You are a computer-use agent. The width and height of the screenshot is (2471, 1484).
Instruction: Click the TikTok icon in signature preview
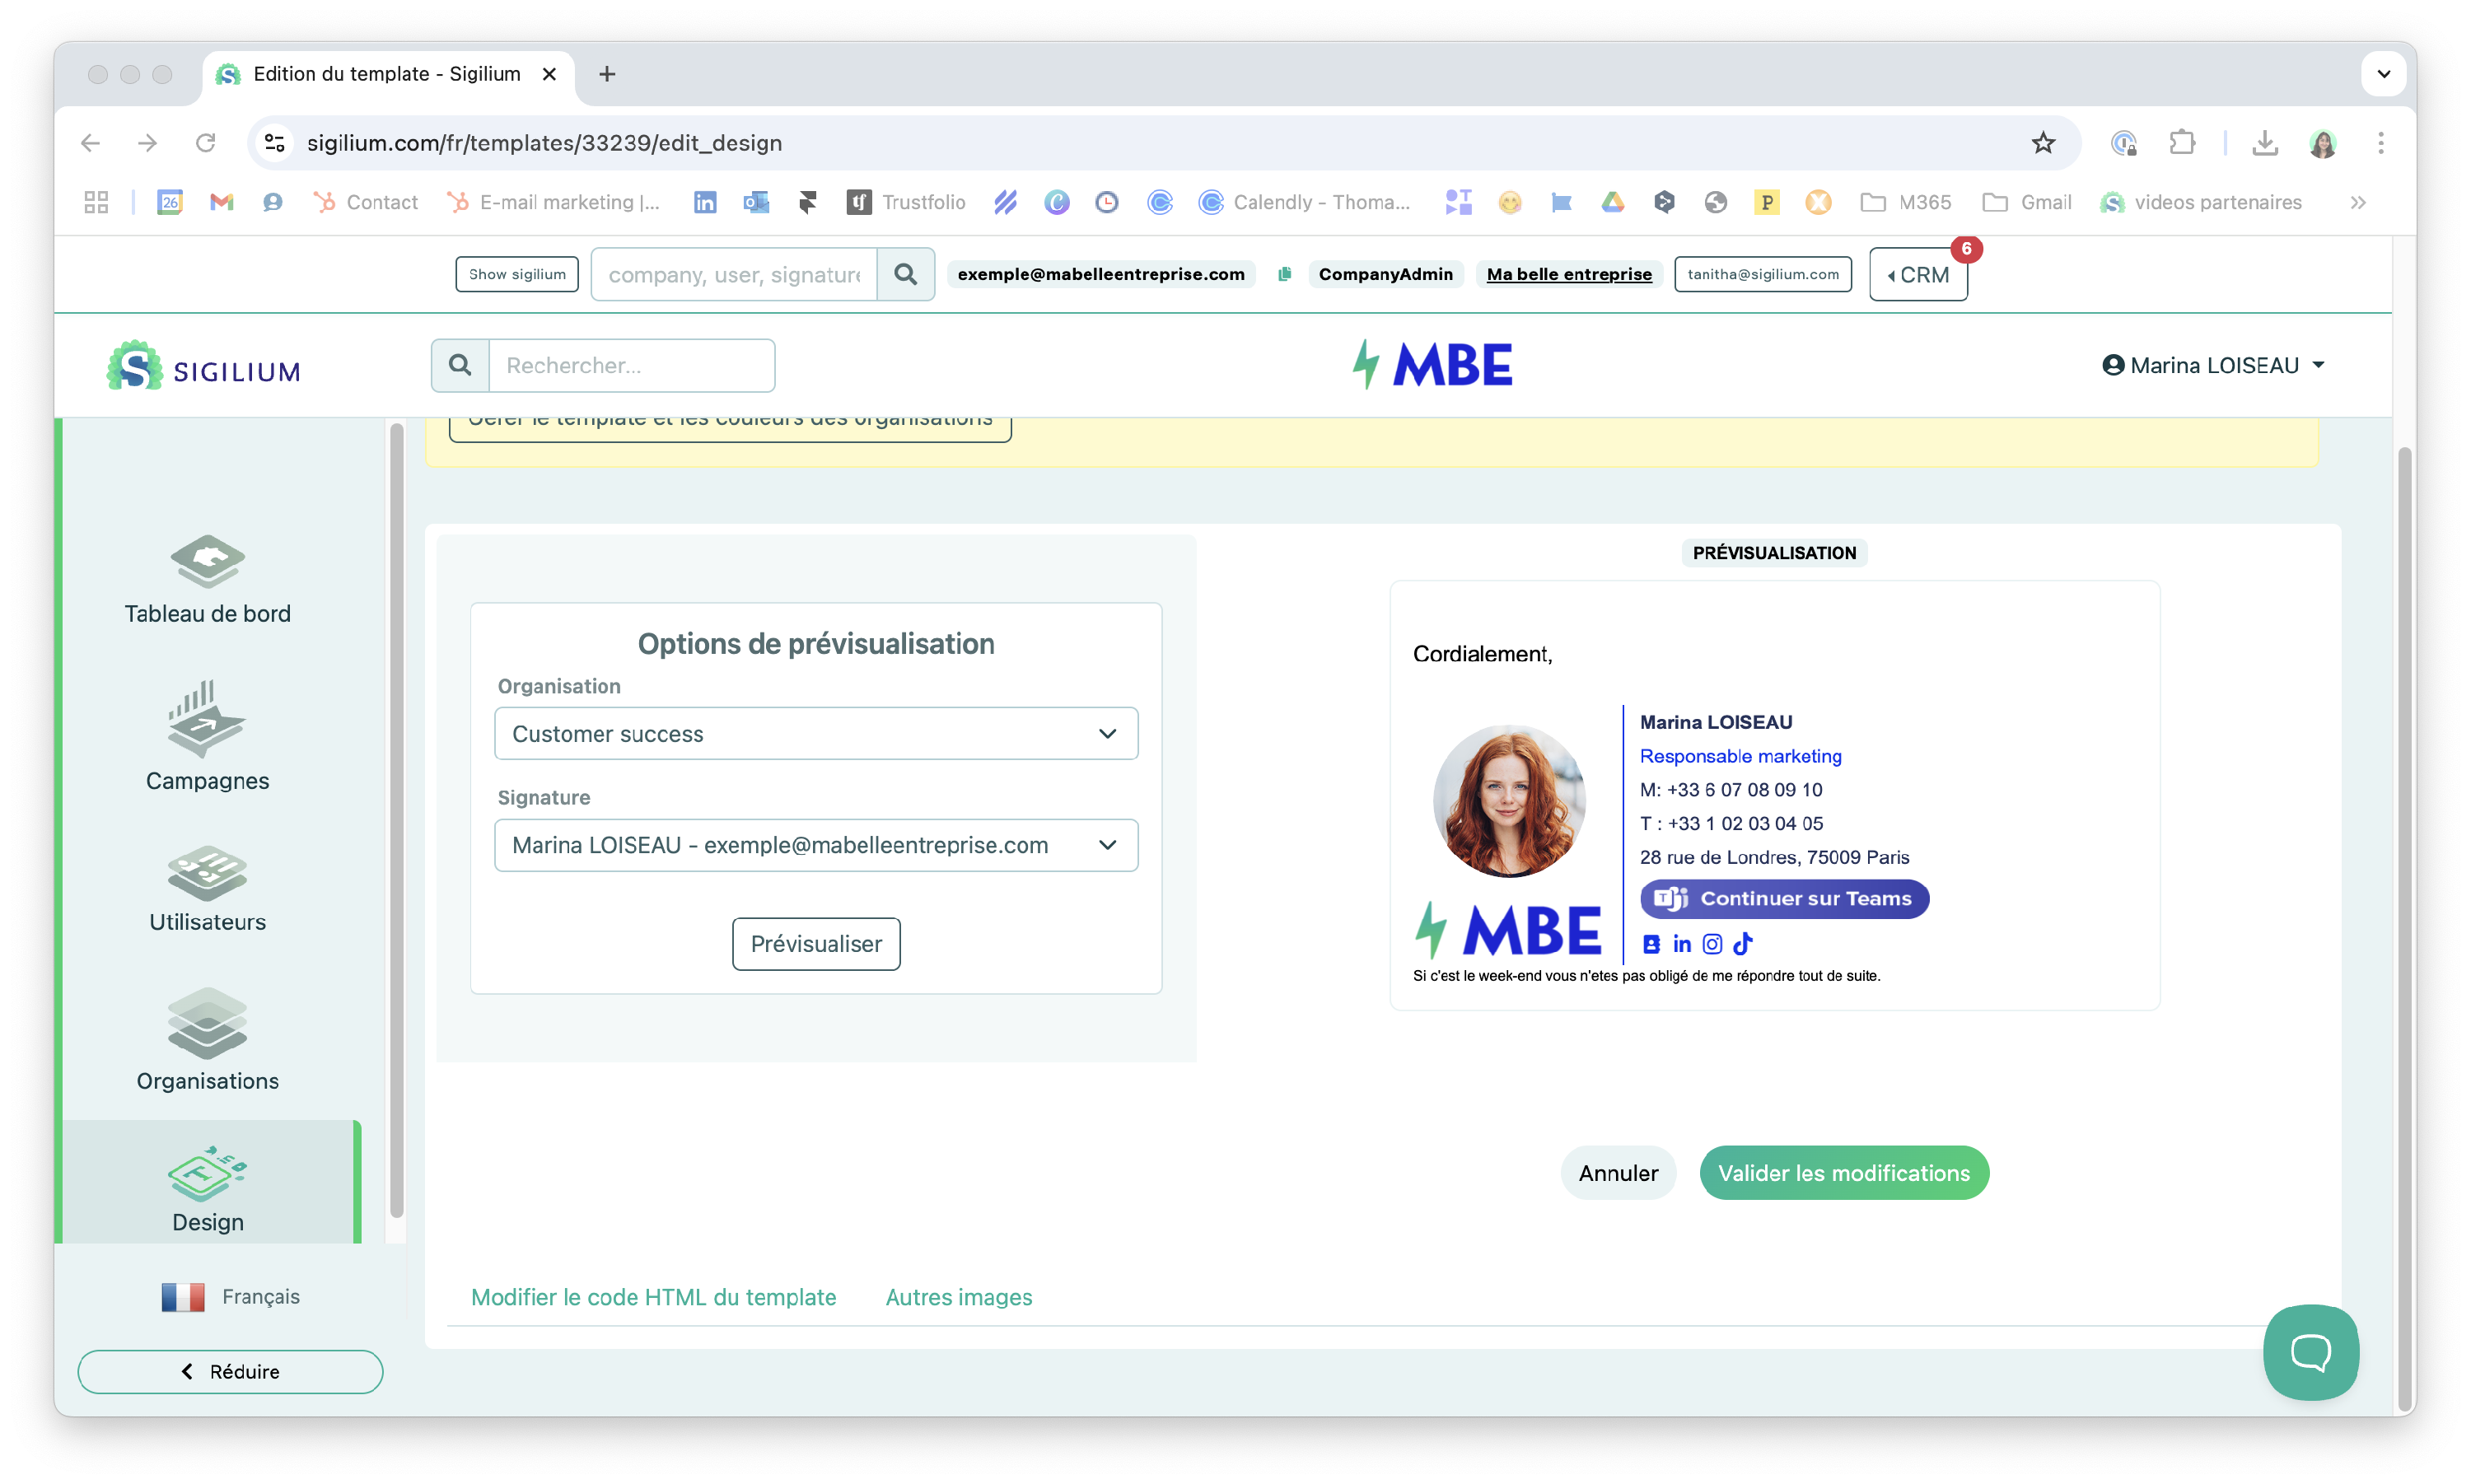tap(1743, 944)
